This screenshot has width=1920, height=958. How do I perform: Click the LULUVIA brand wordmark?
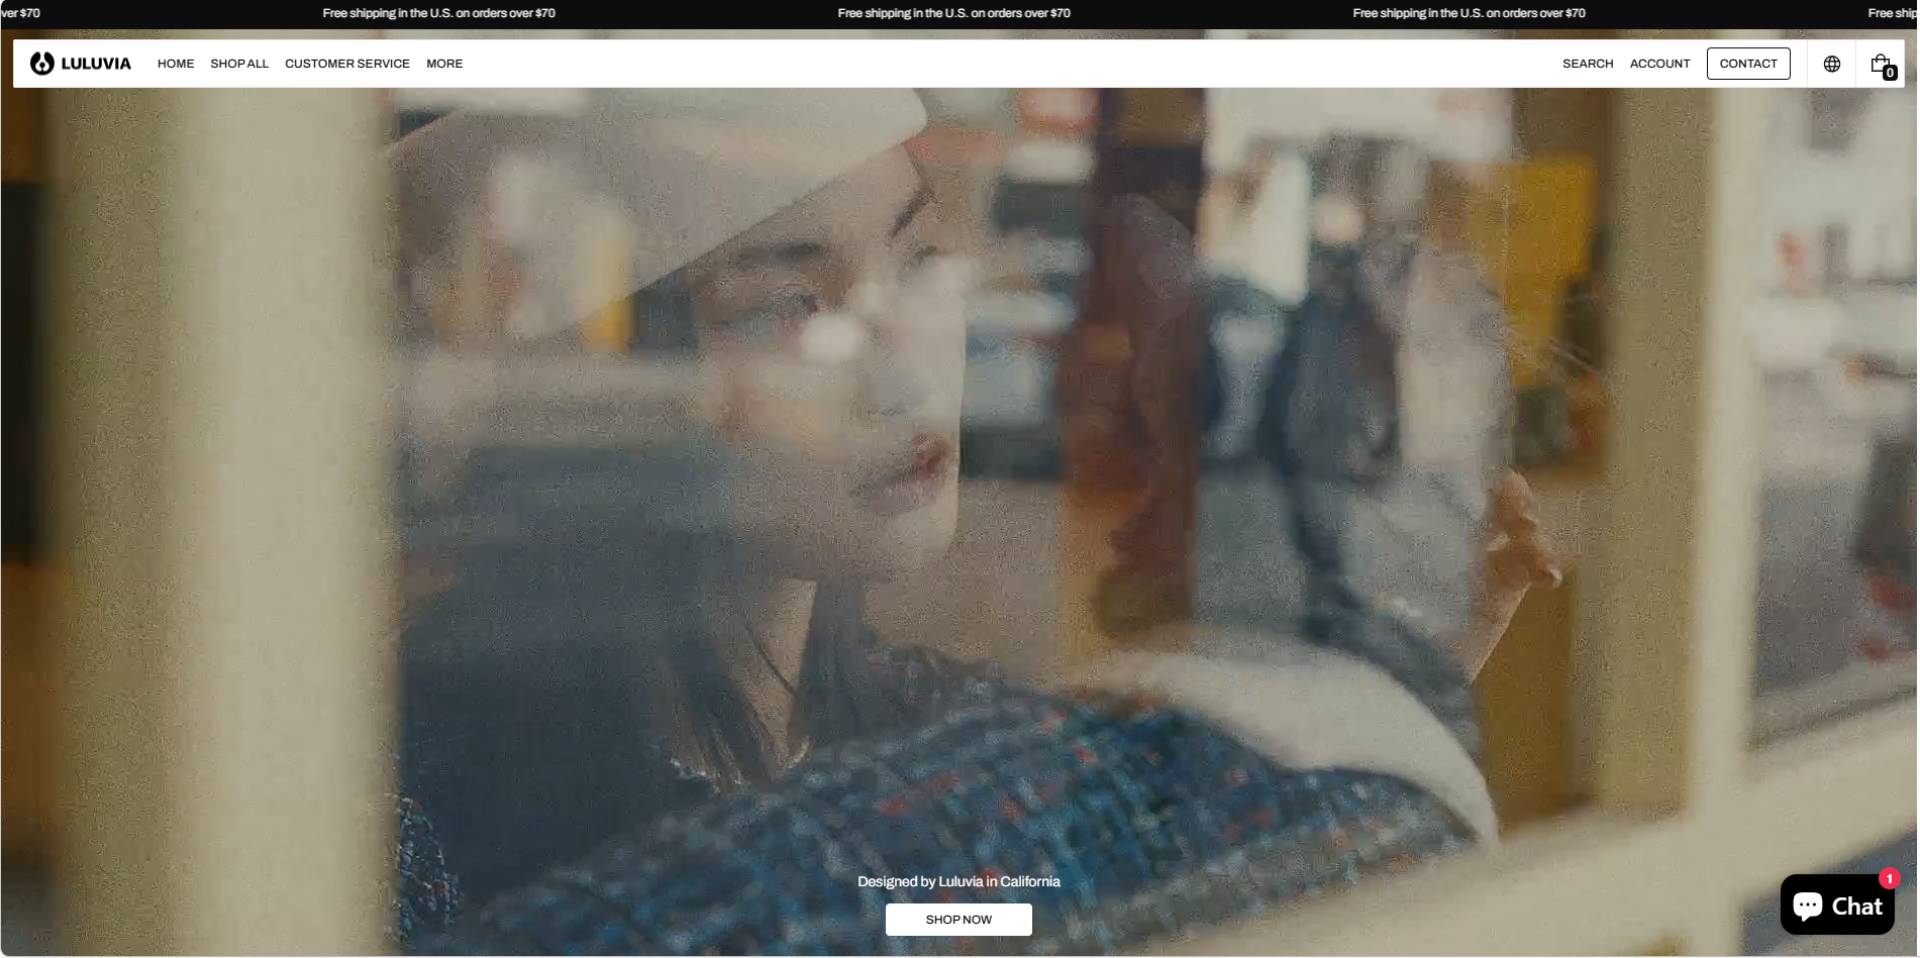tap(96, 63)
